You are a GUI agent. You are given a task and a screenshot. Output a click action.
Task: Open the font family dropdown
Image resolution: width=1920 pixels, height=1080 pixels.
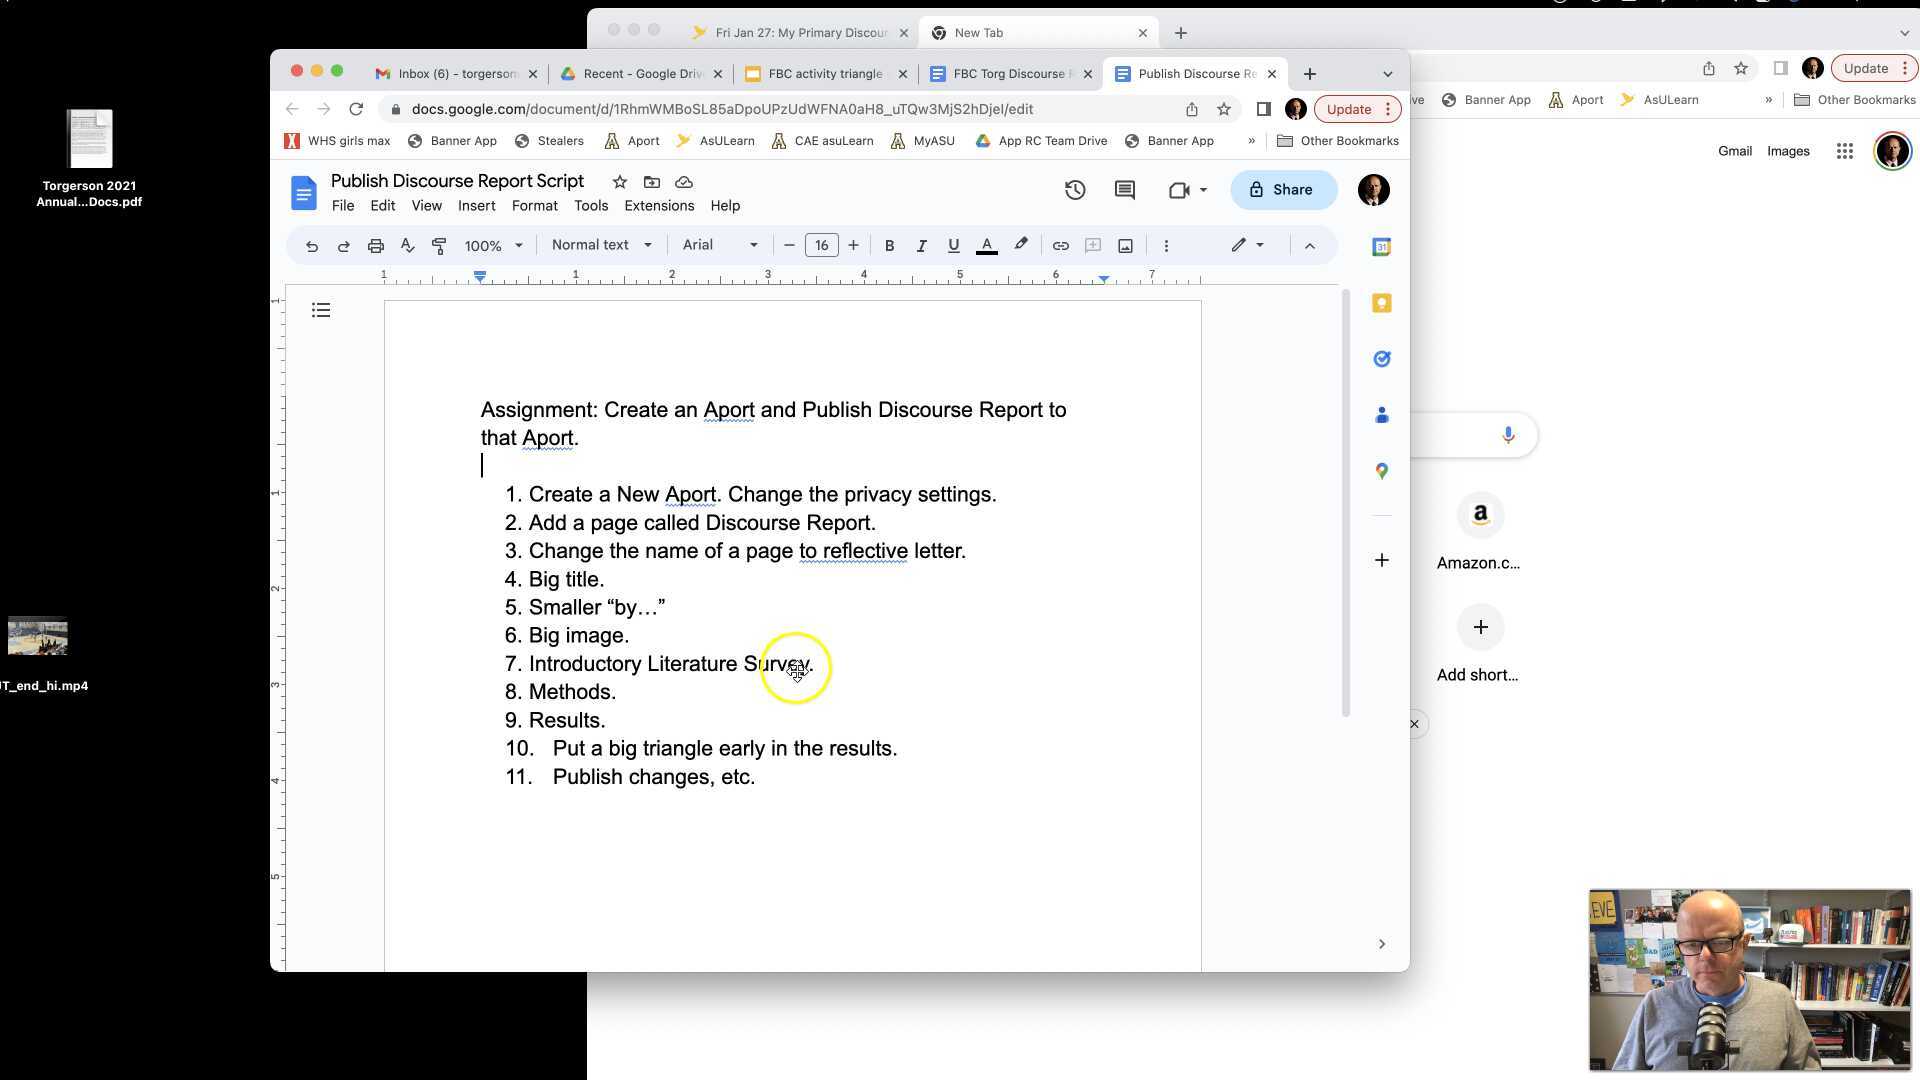718,245
